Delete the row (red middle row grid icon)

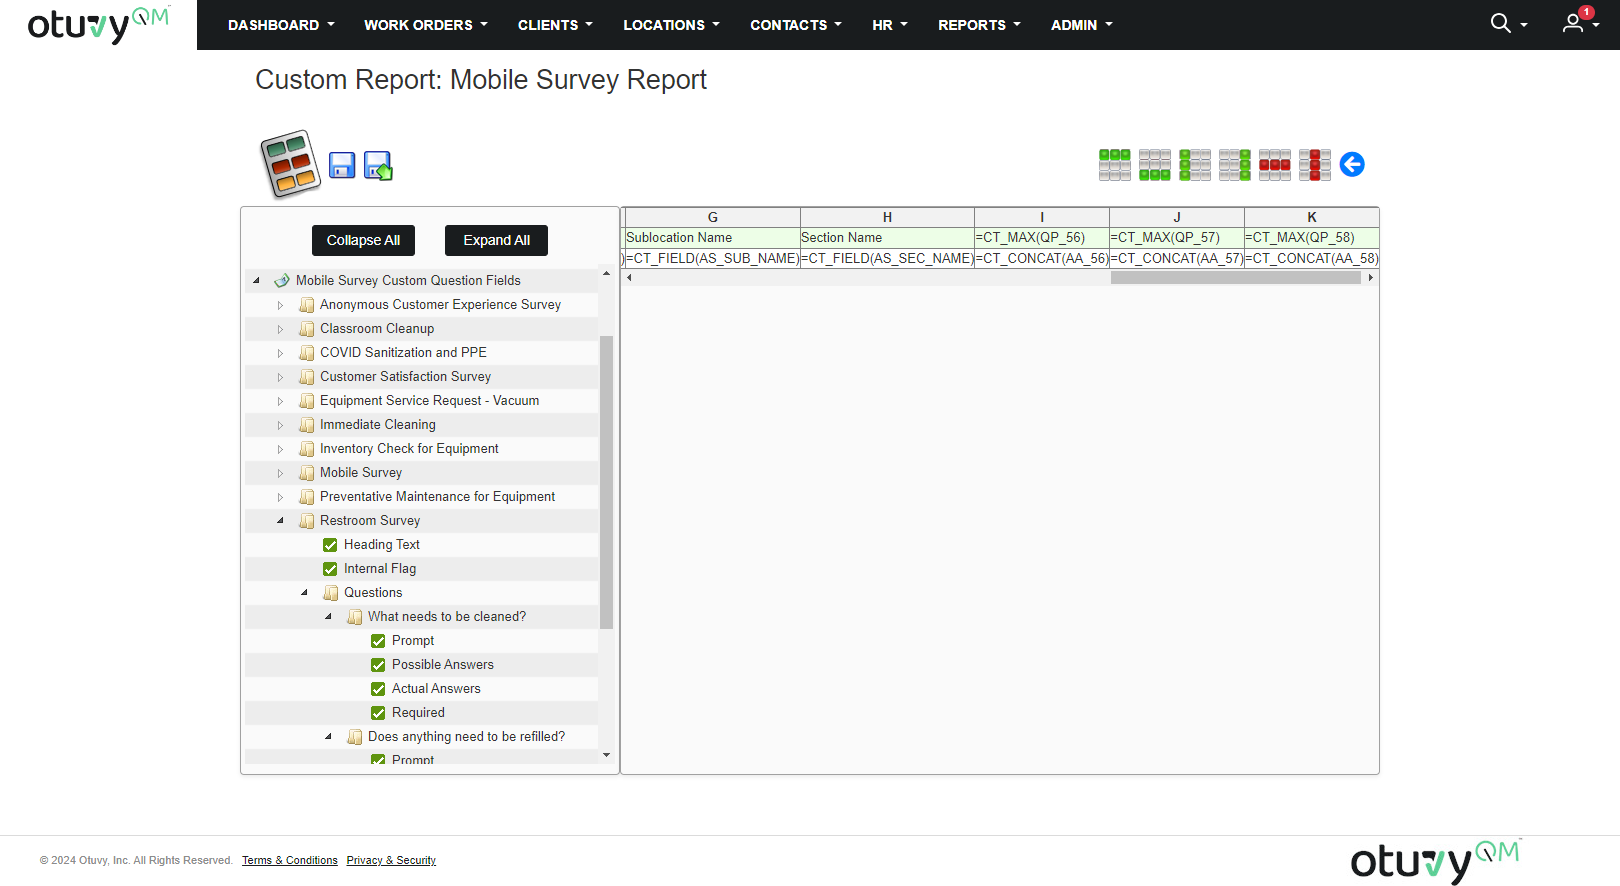tap(1275, 165)
